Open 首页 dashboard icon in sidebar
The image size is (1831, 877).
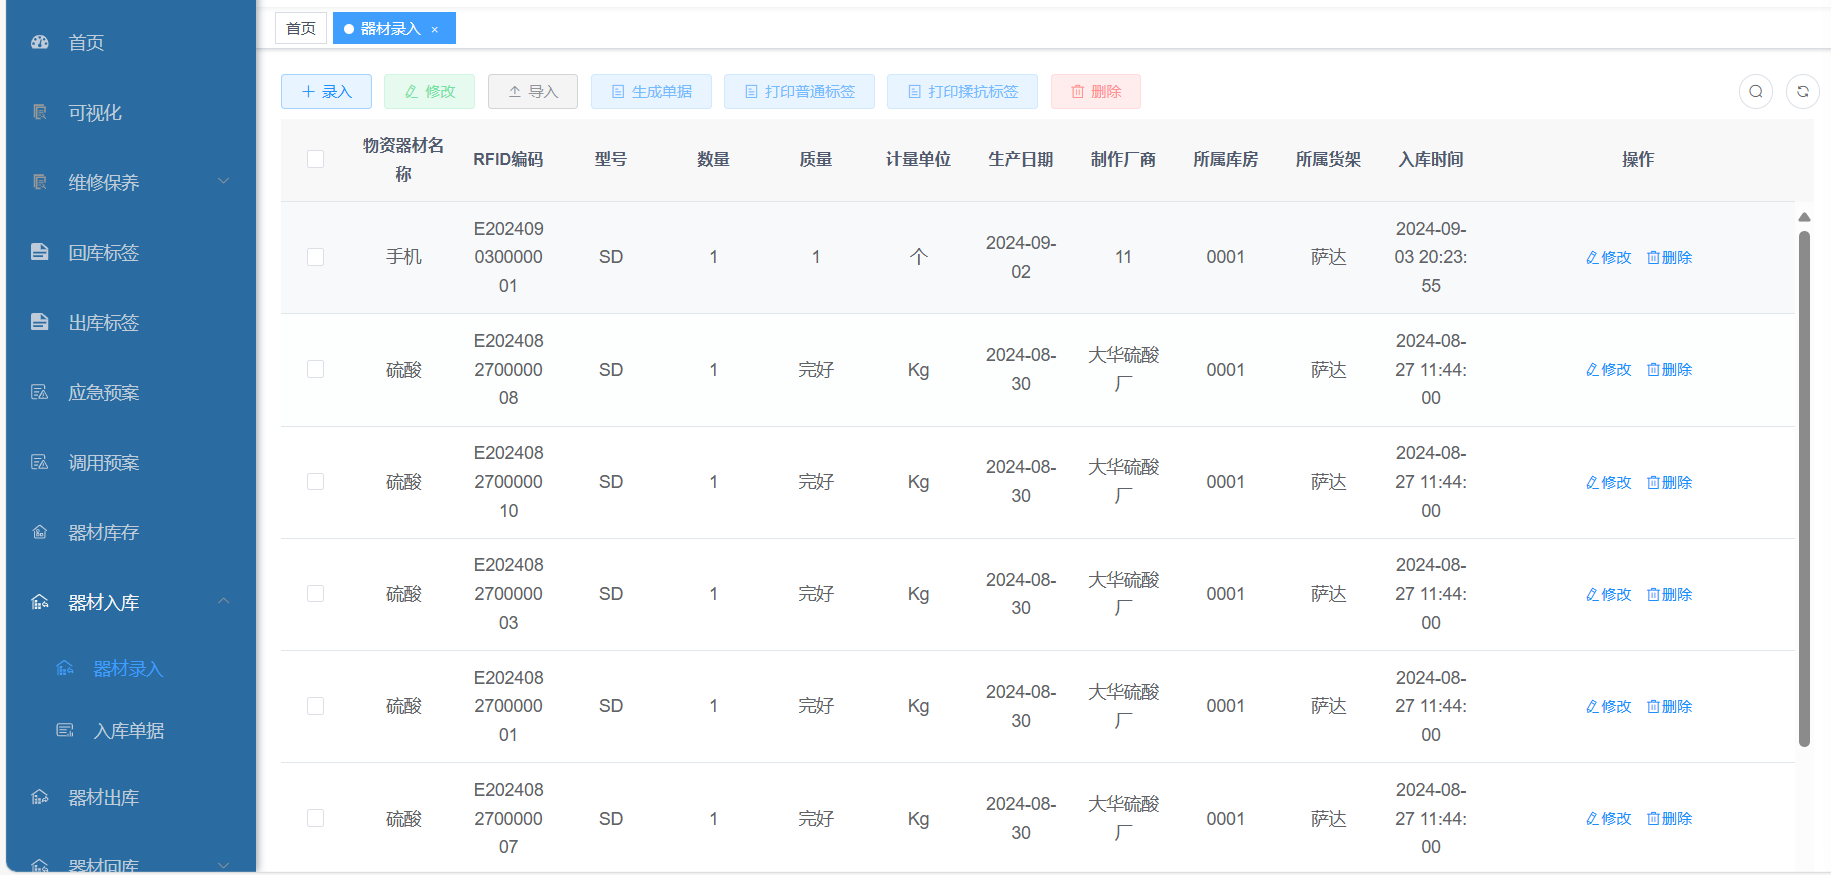(40, 42)
